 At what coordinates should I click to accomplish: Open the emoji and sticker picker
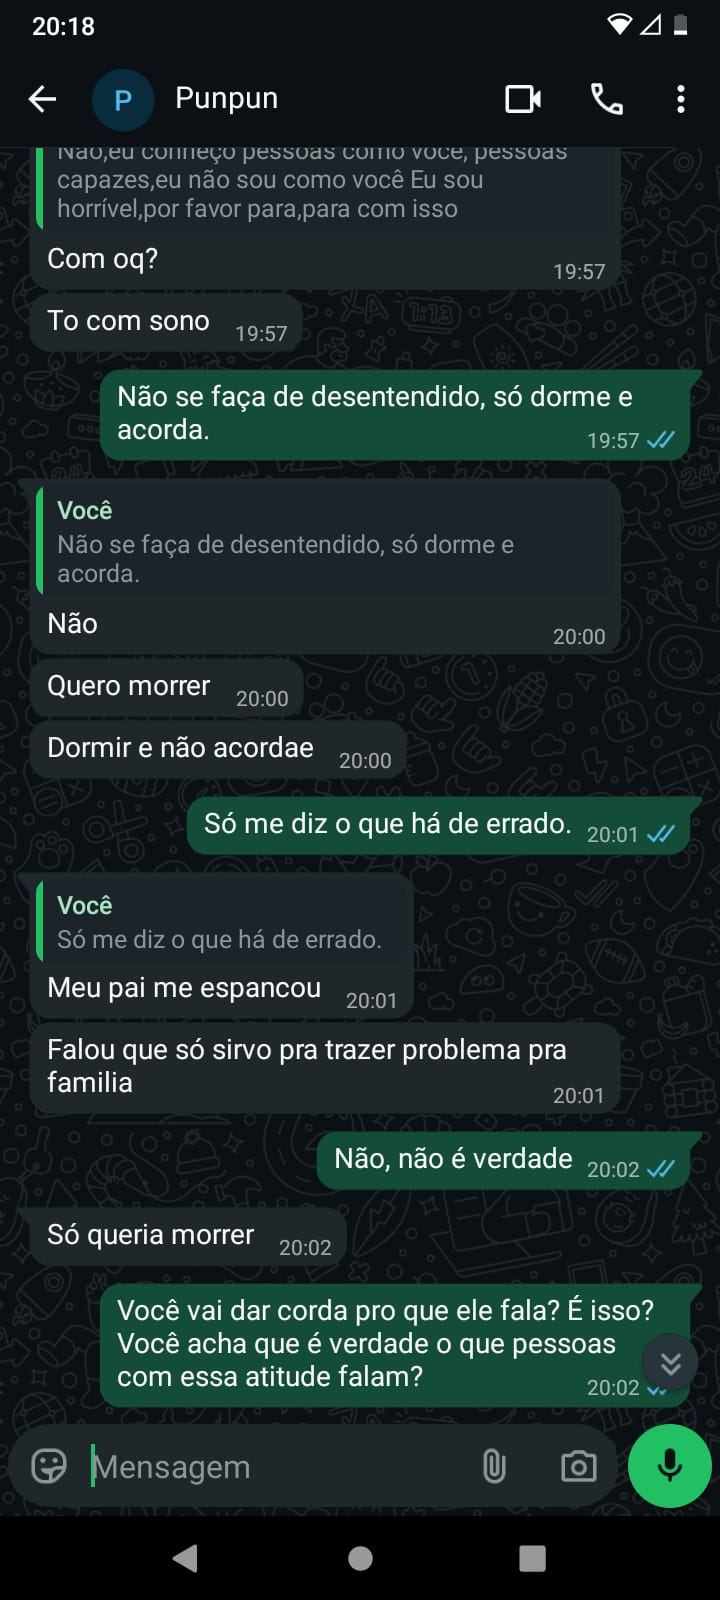click(49, 1466)
